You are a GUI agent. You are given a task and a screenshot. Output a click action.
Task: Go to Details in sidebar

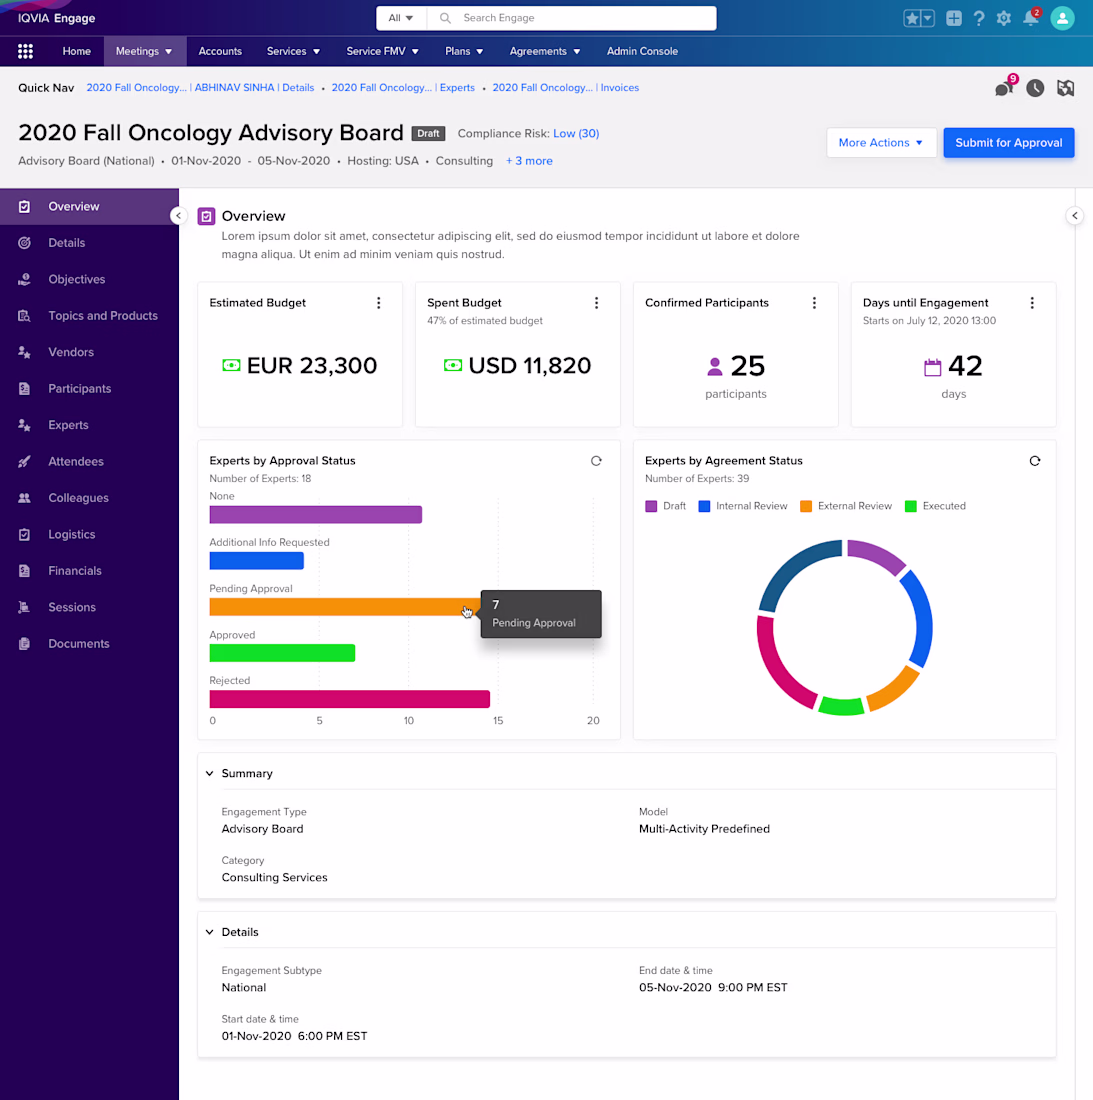click(89, 243)
